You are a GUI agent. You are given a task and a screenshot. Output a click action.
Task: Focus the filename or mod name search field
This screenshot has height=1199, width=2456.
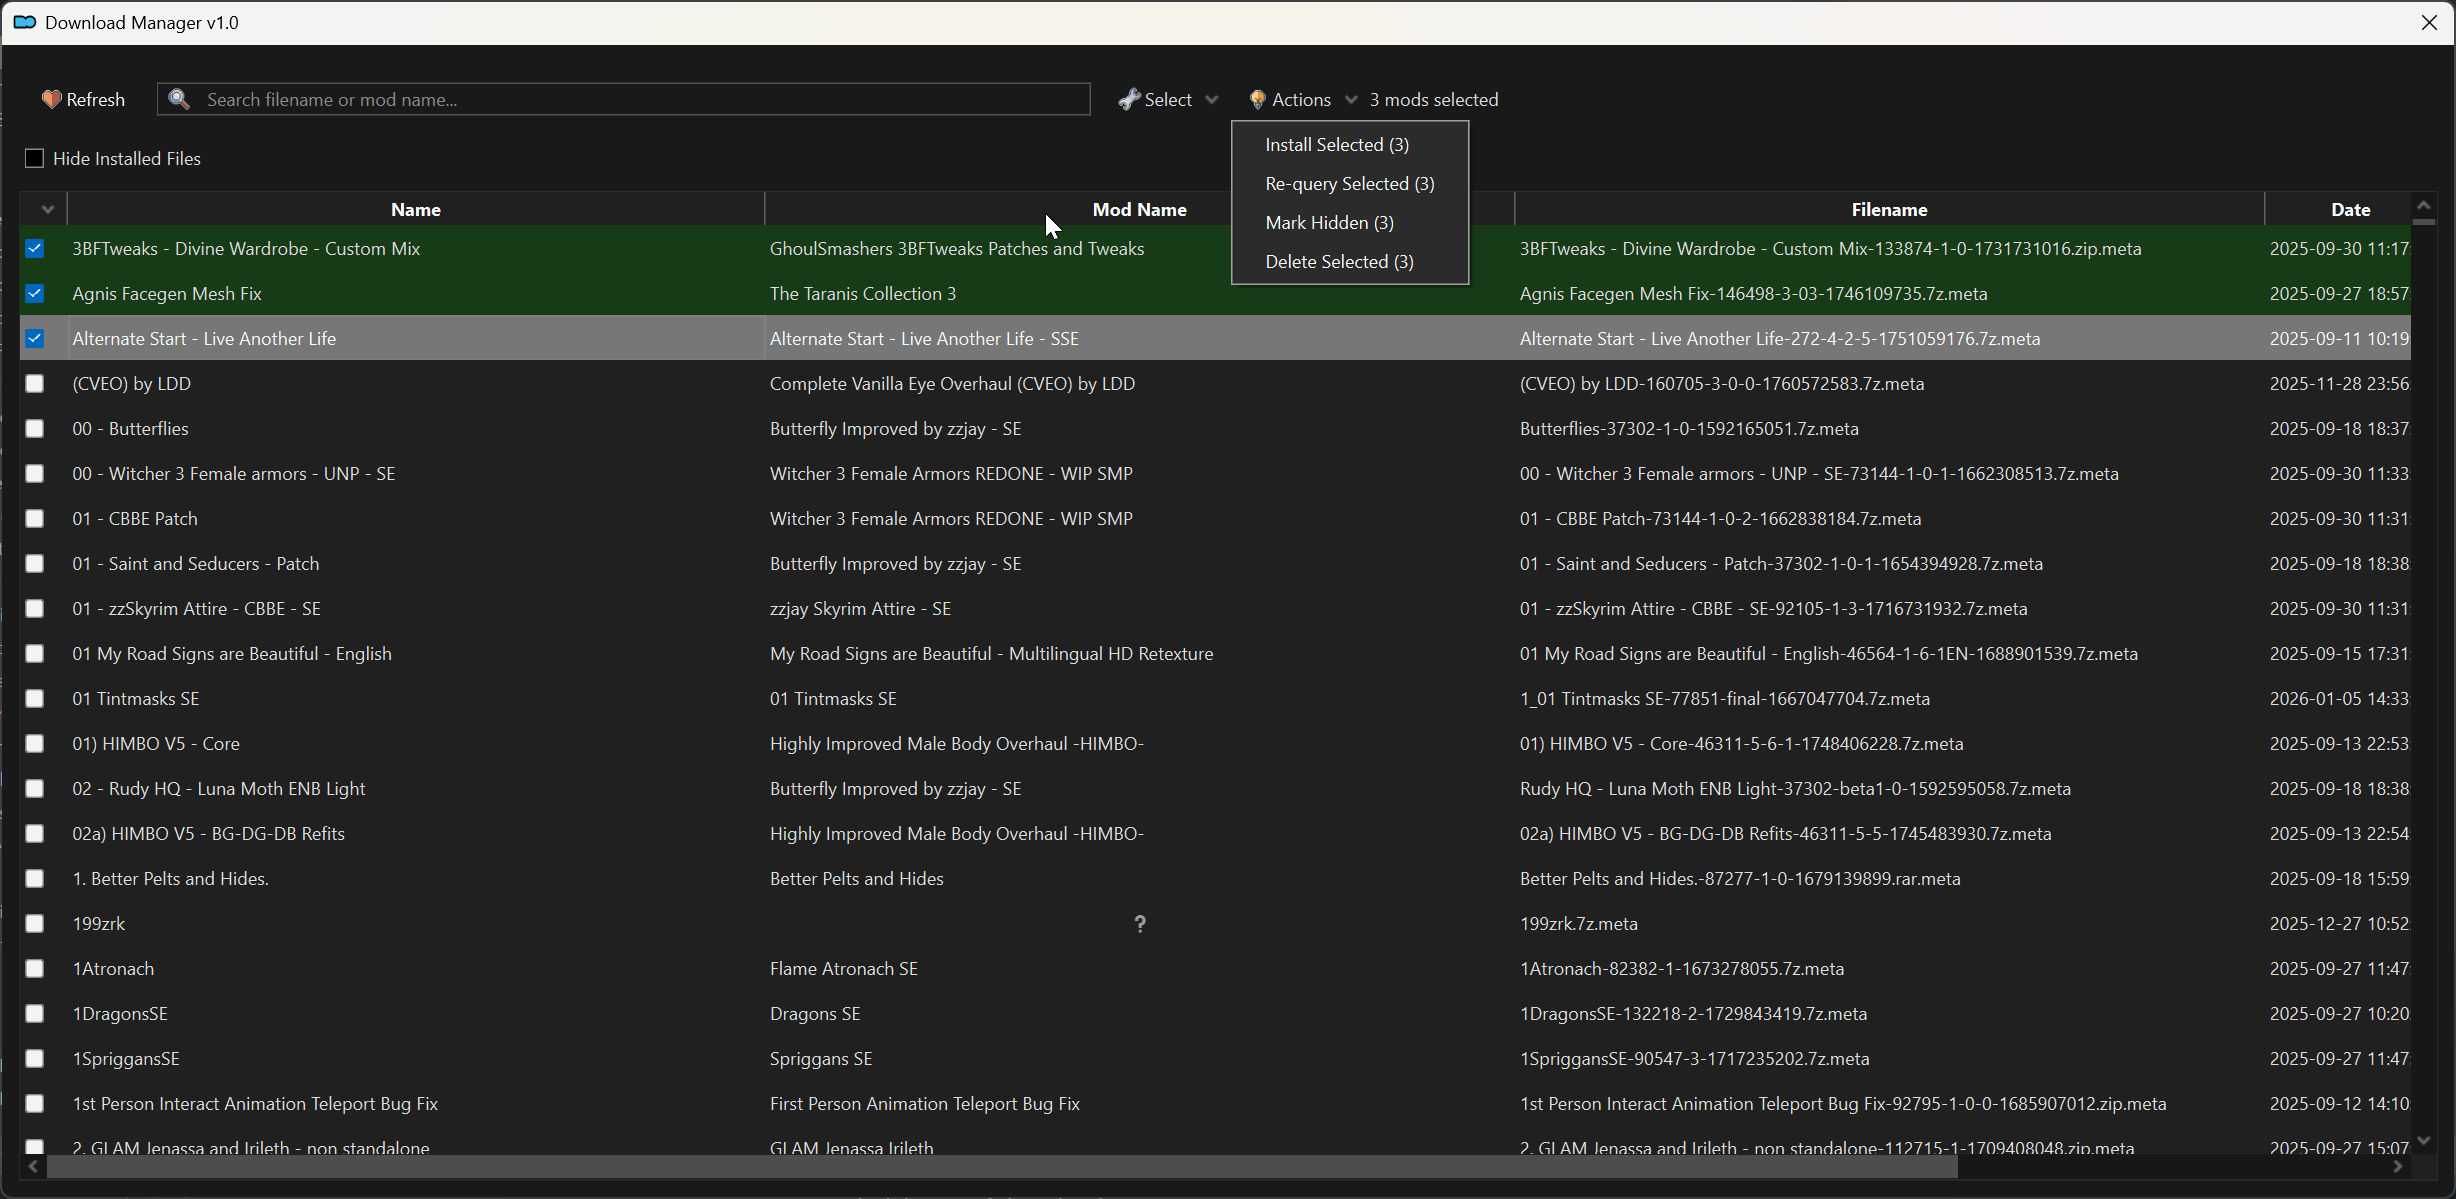click(640, 99)
